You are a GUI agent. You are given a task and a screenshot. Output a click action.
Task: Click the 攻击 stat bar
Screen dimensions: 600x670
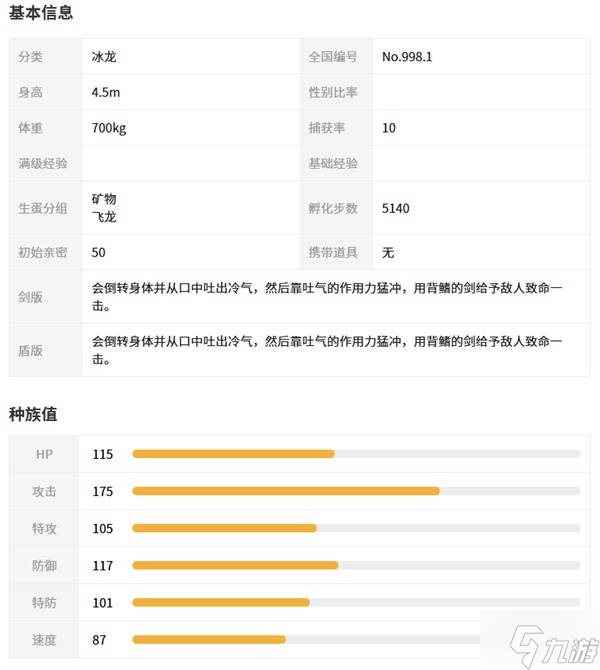pos(355,491)
